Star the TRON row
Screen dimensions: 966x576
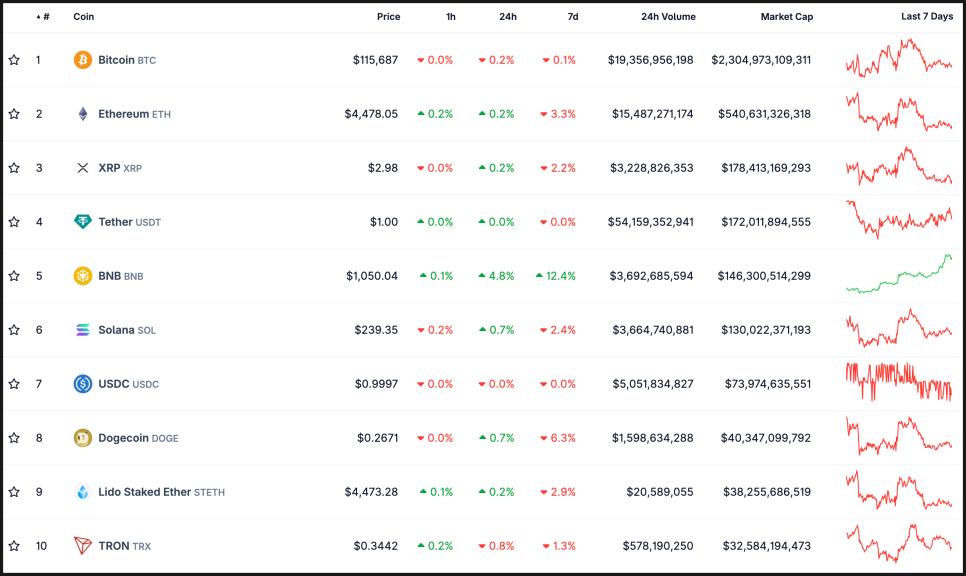14,546
